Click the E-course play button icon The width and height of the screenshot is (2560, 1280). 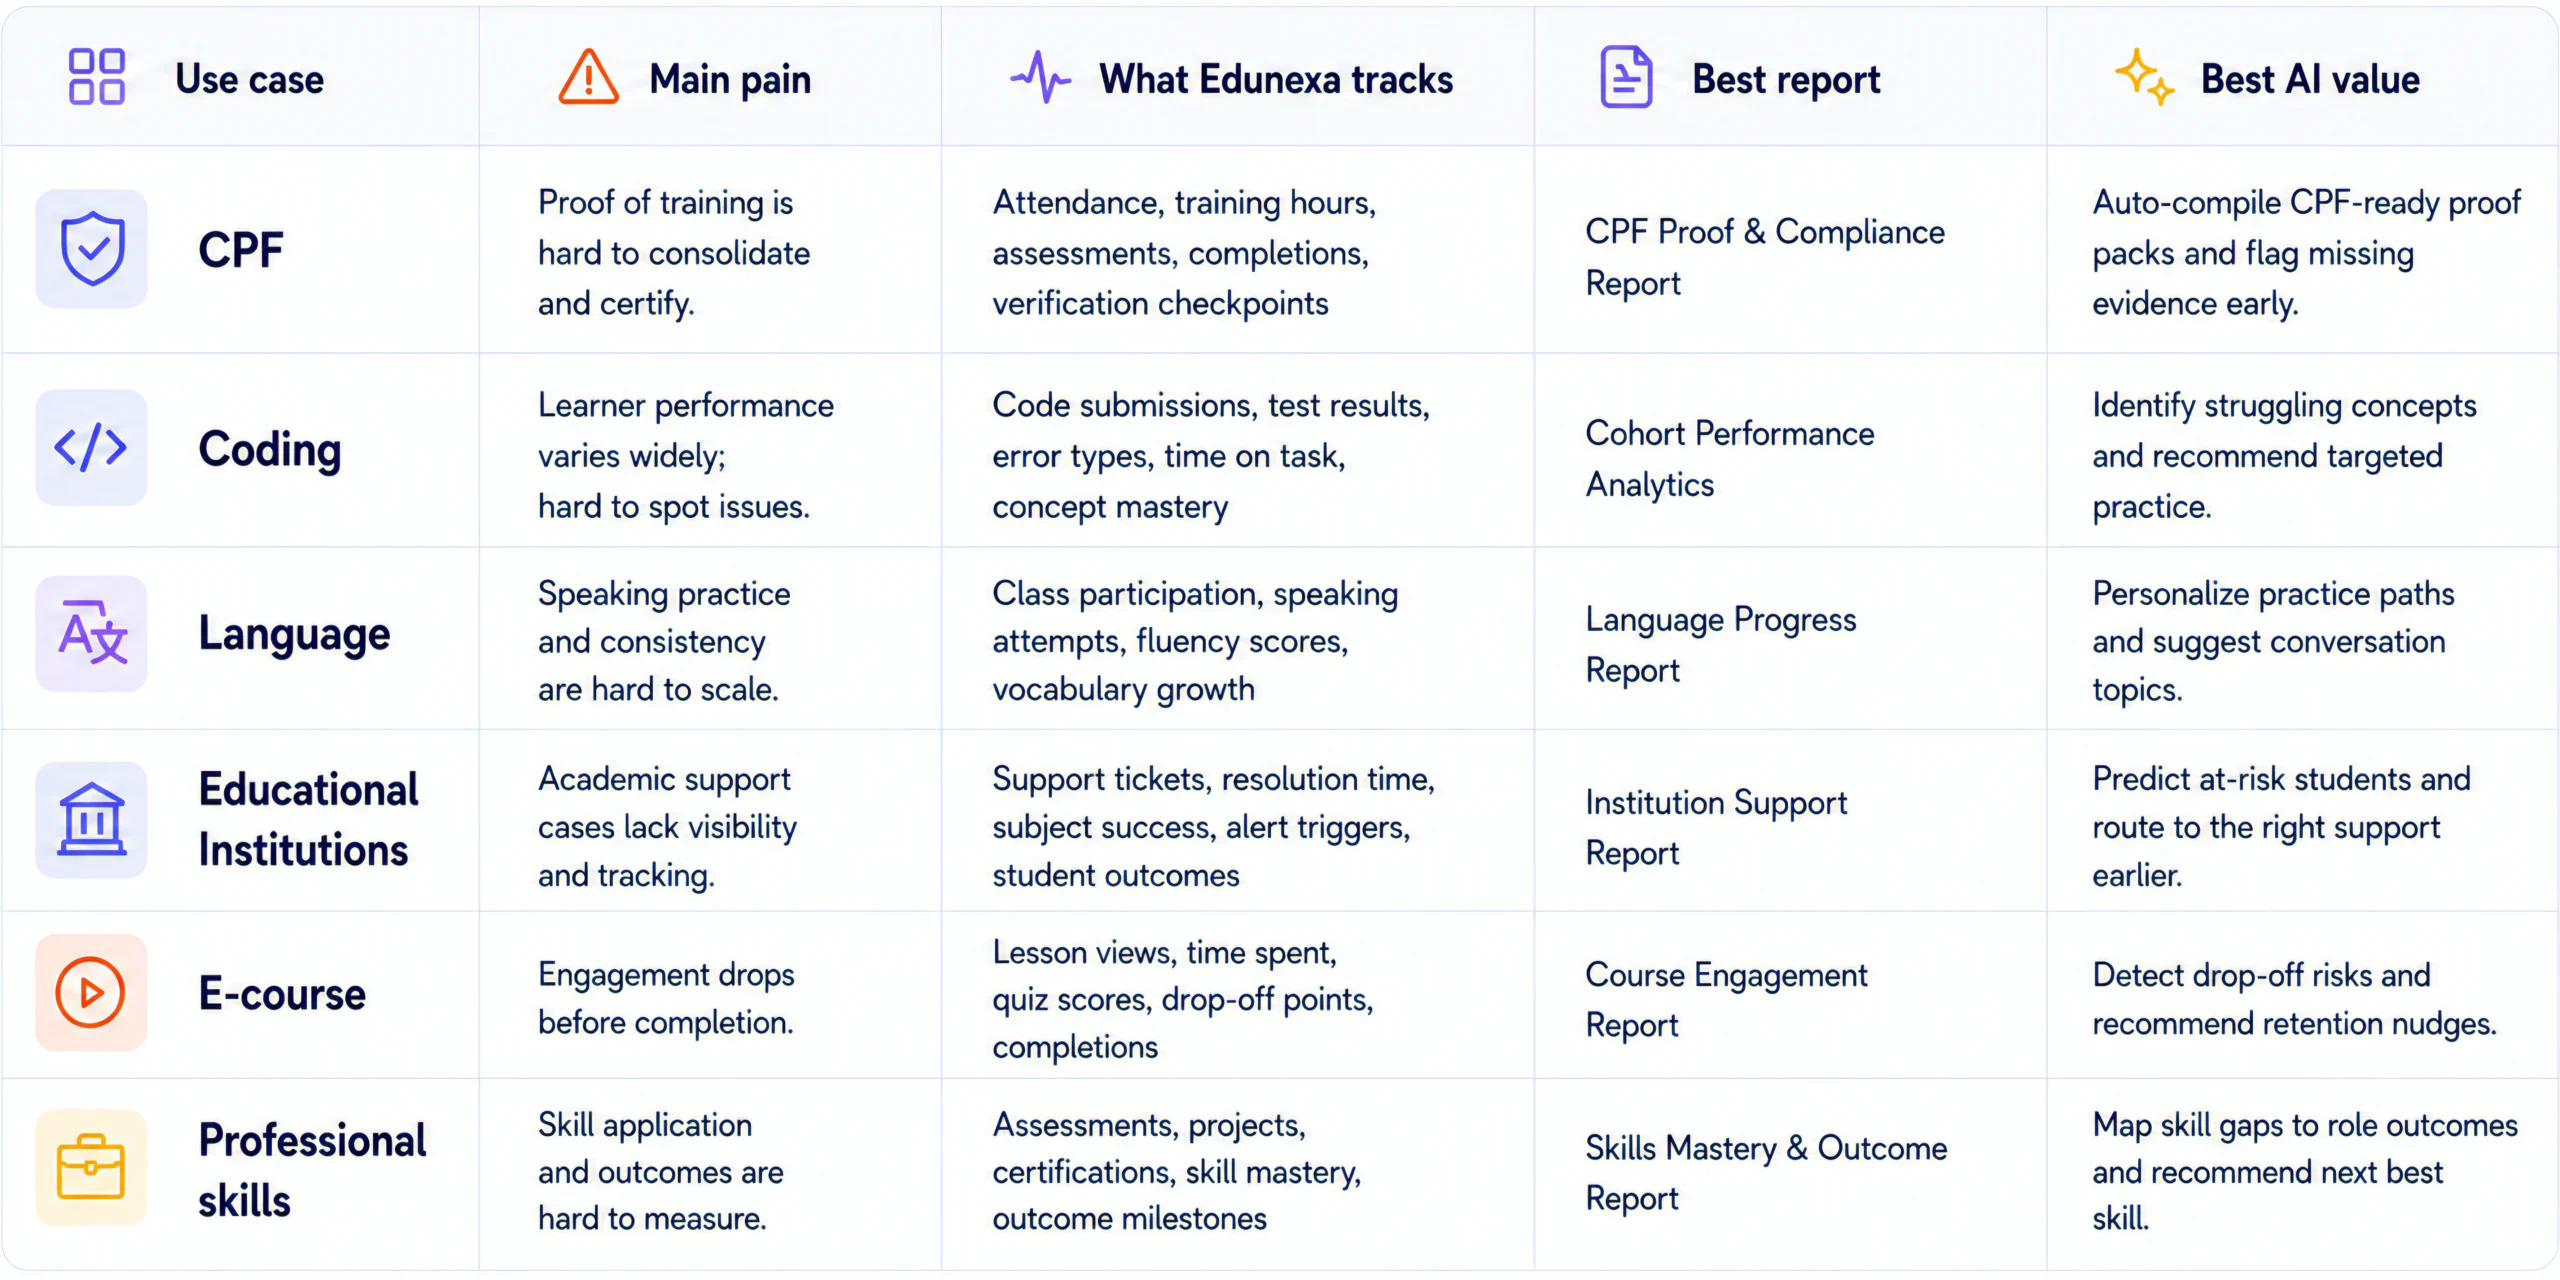pos(92,992)
